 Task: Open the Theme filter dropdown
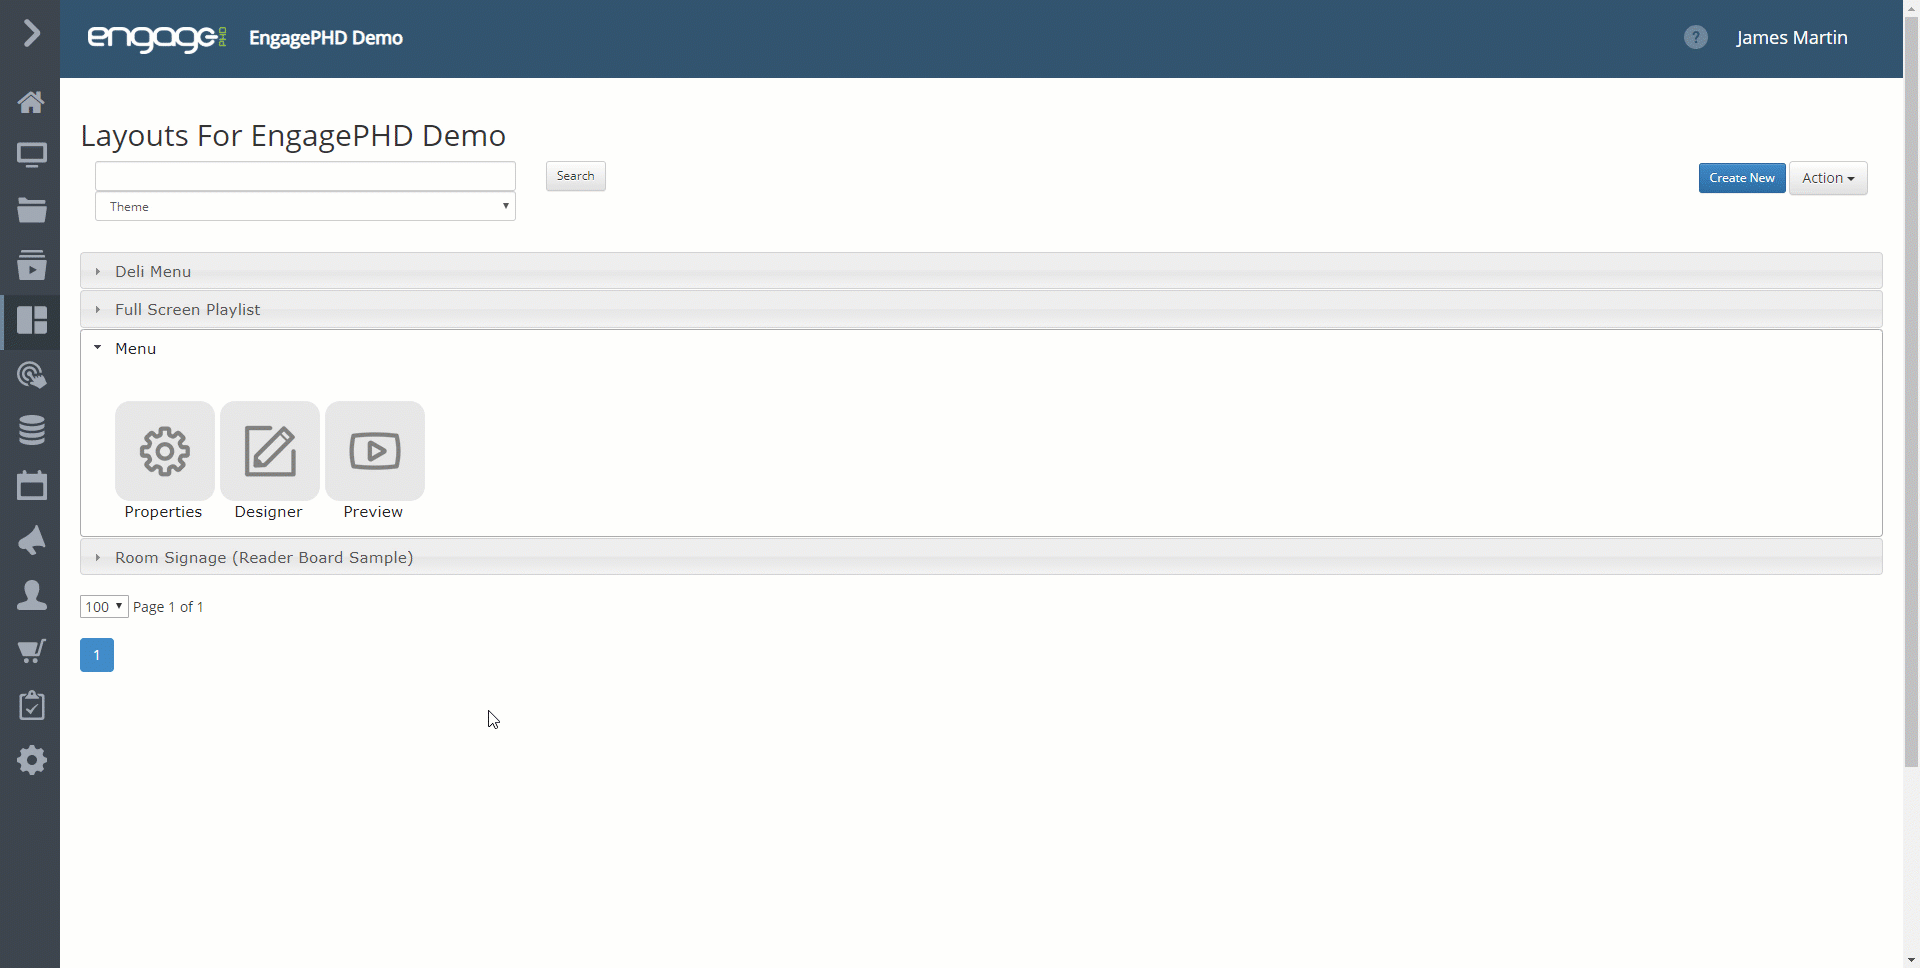click(x=305, y=207)
